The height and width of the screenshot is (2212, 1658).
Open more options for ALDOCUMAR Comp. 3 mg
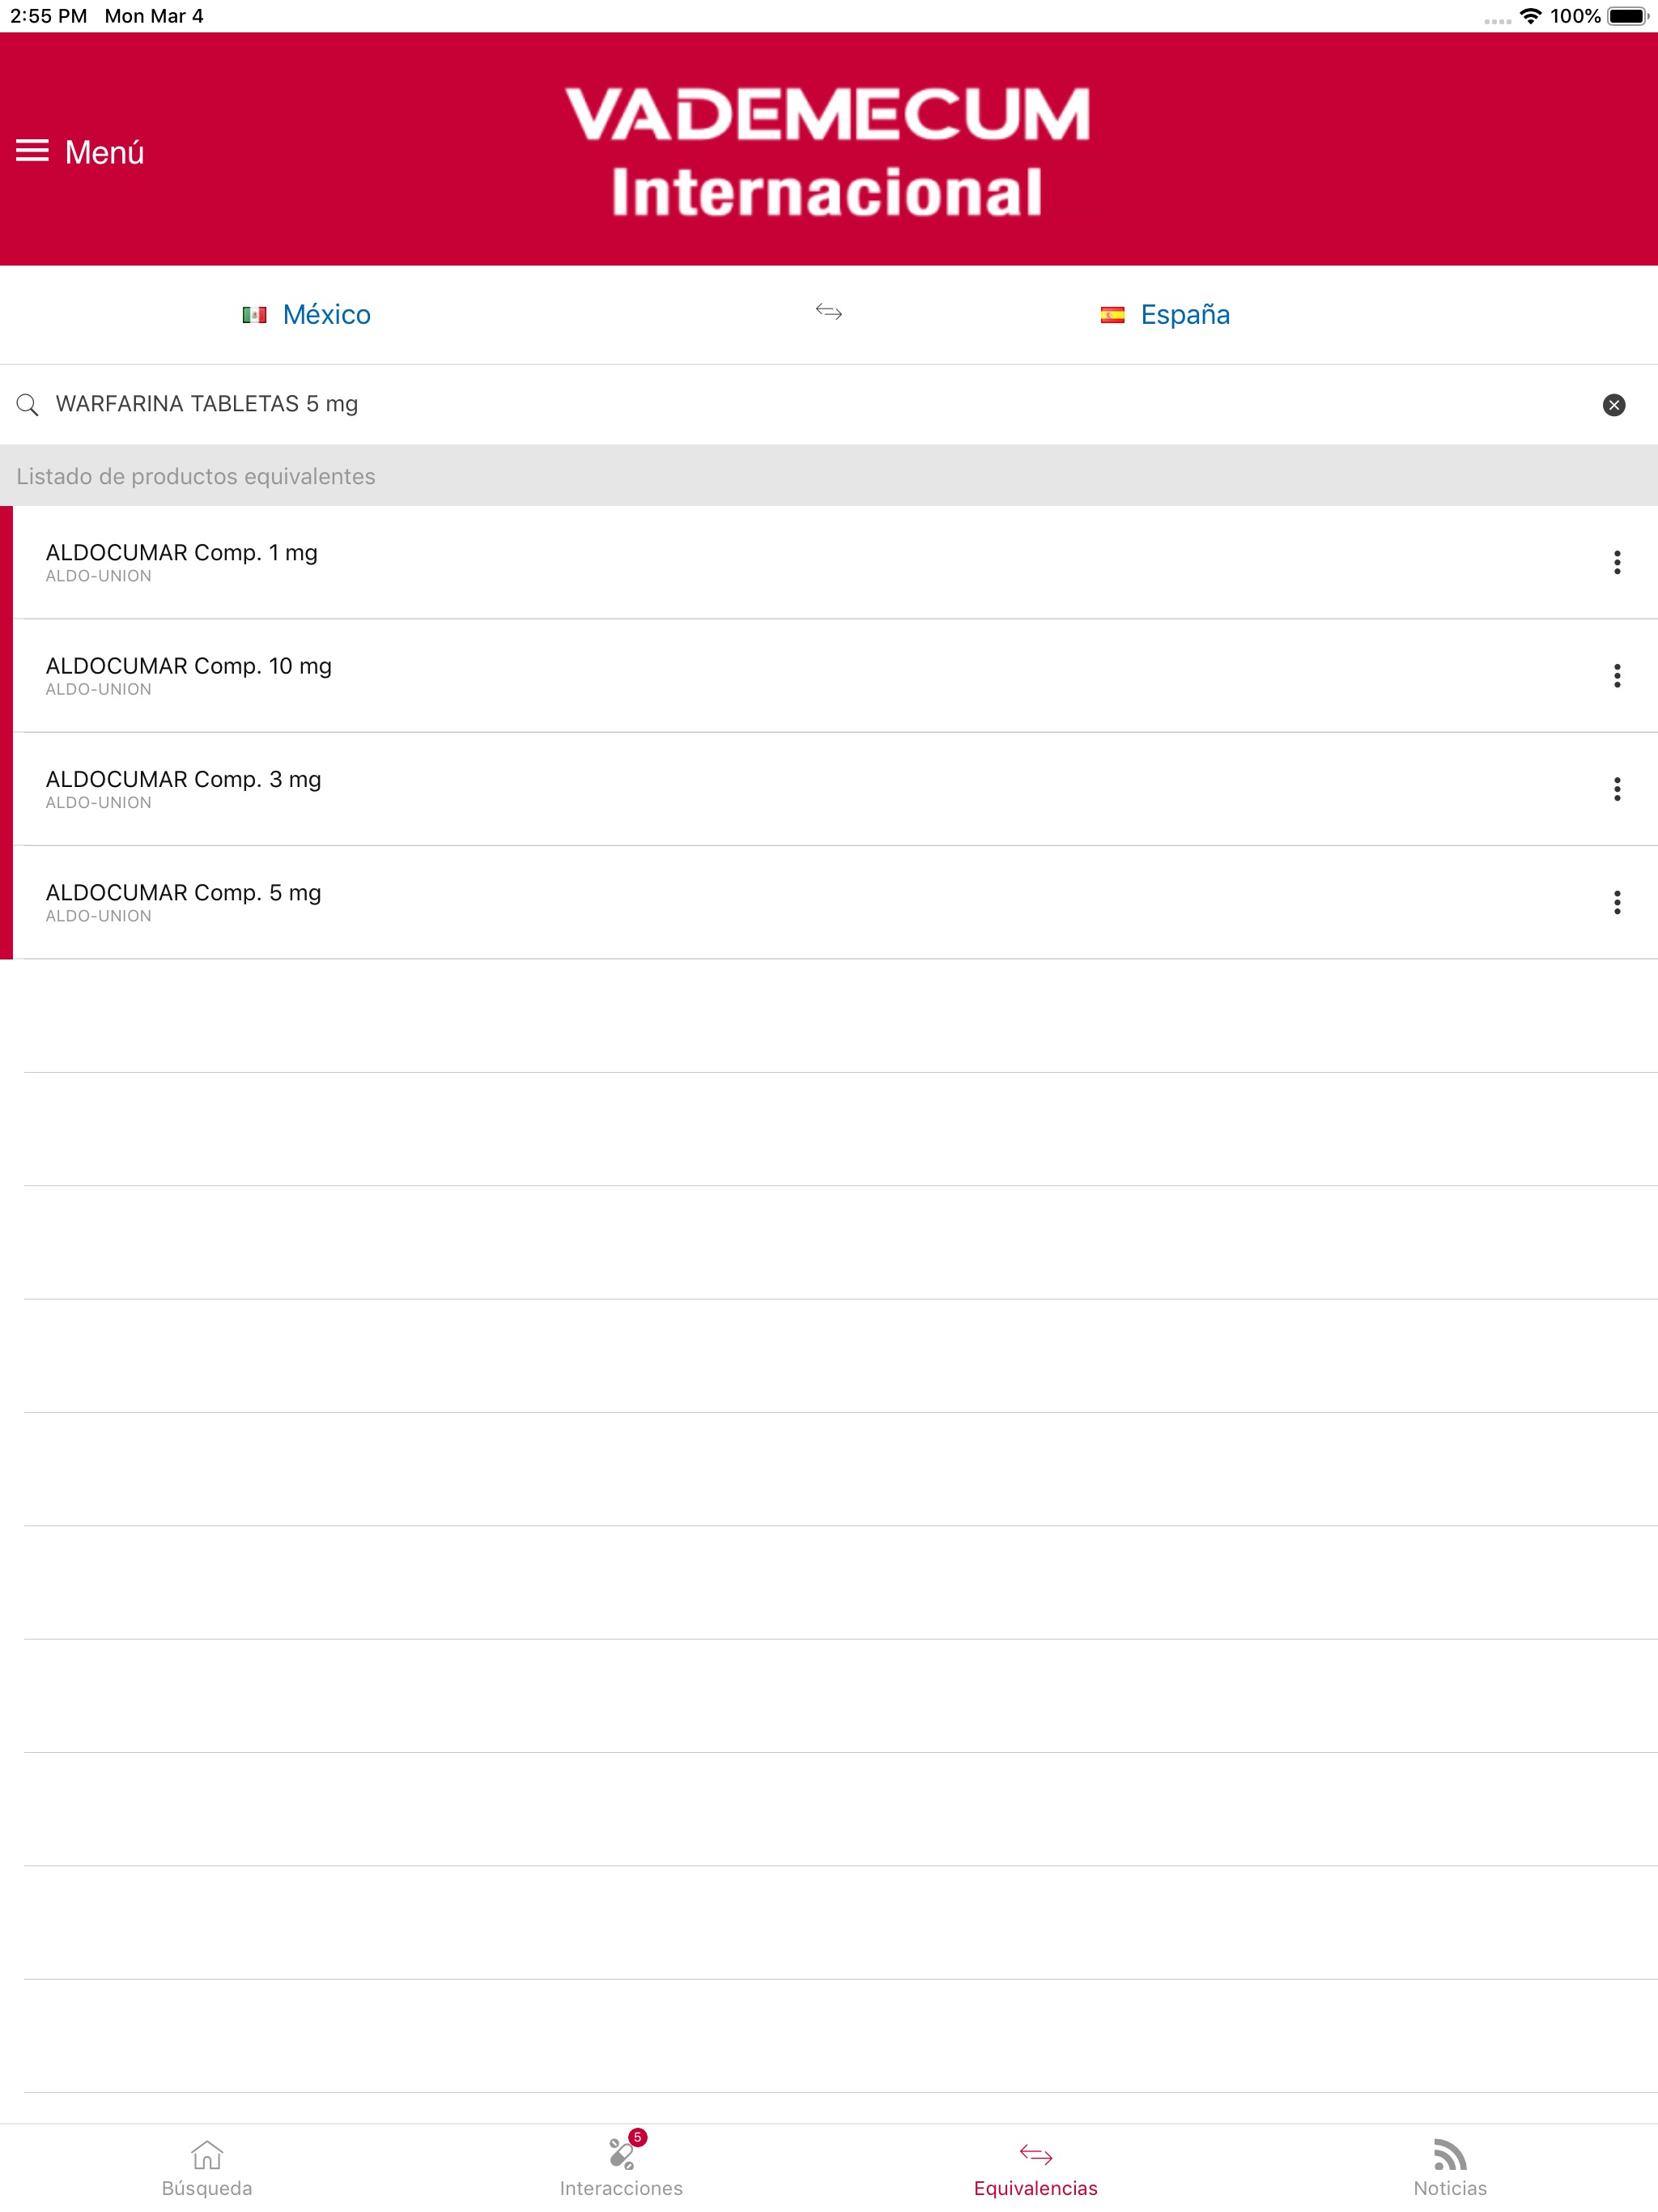coord(1616,789)
